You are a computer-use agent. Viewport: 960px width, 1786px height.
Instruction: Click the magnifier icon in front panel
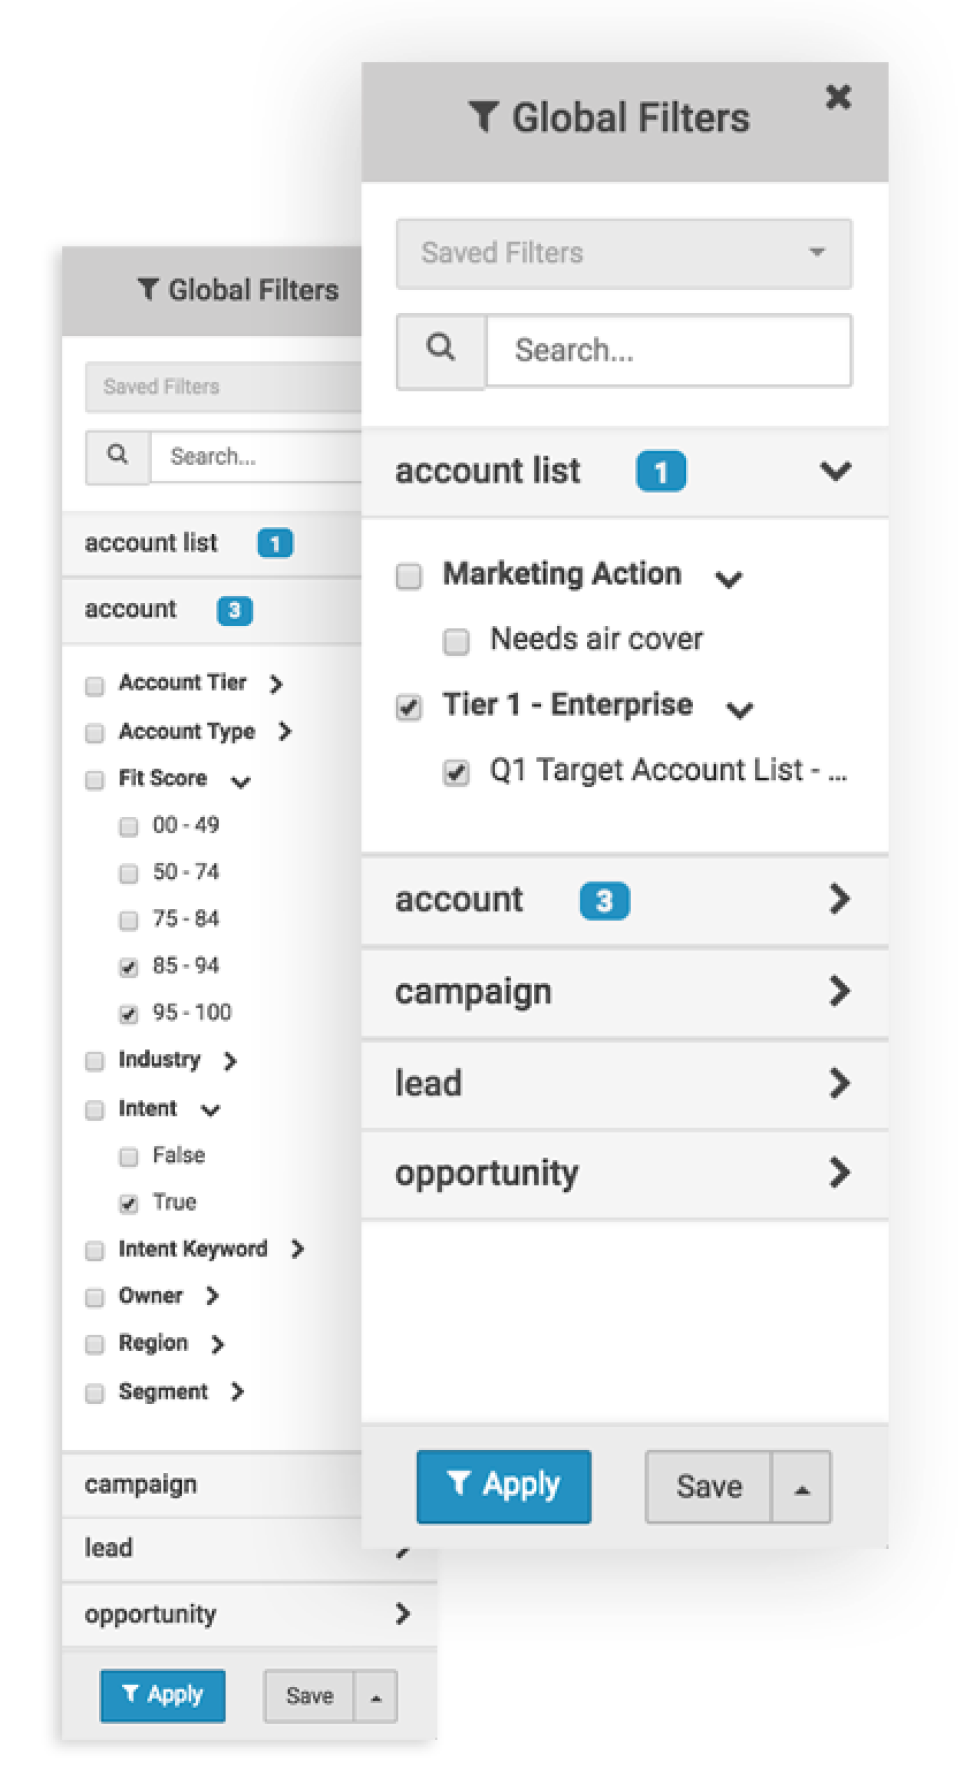coord(441,349)
